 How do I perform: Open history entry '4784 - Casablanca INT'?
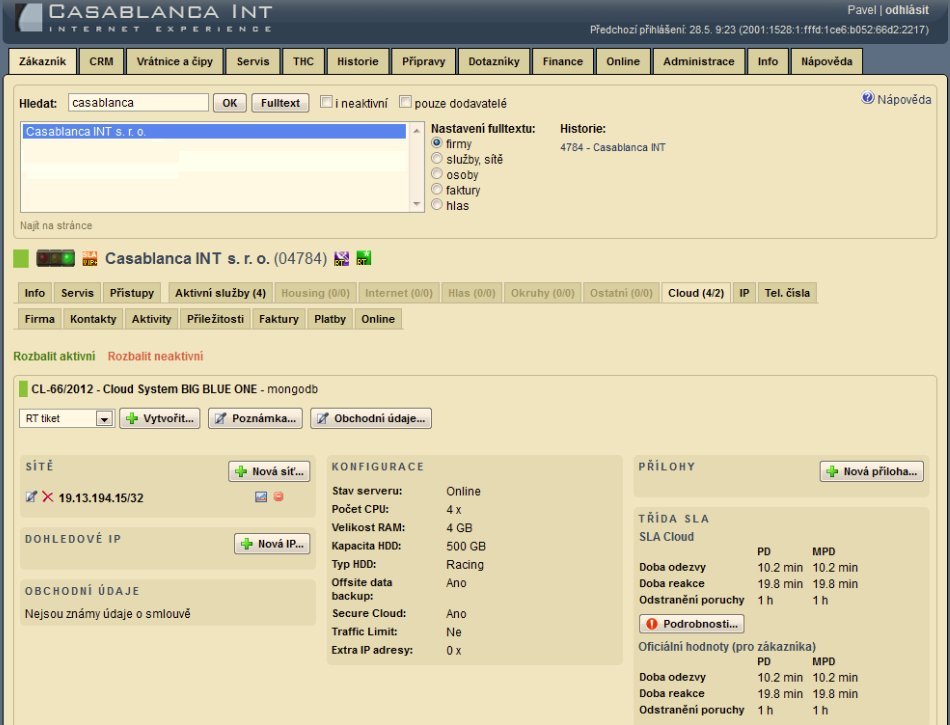(x=613, y=147)
